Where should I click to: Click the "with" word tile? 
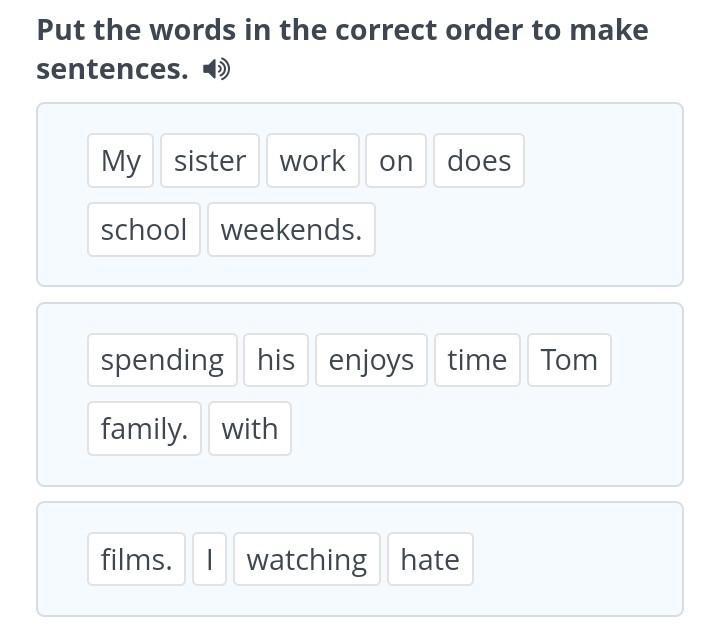click(250, 429)
